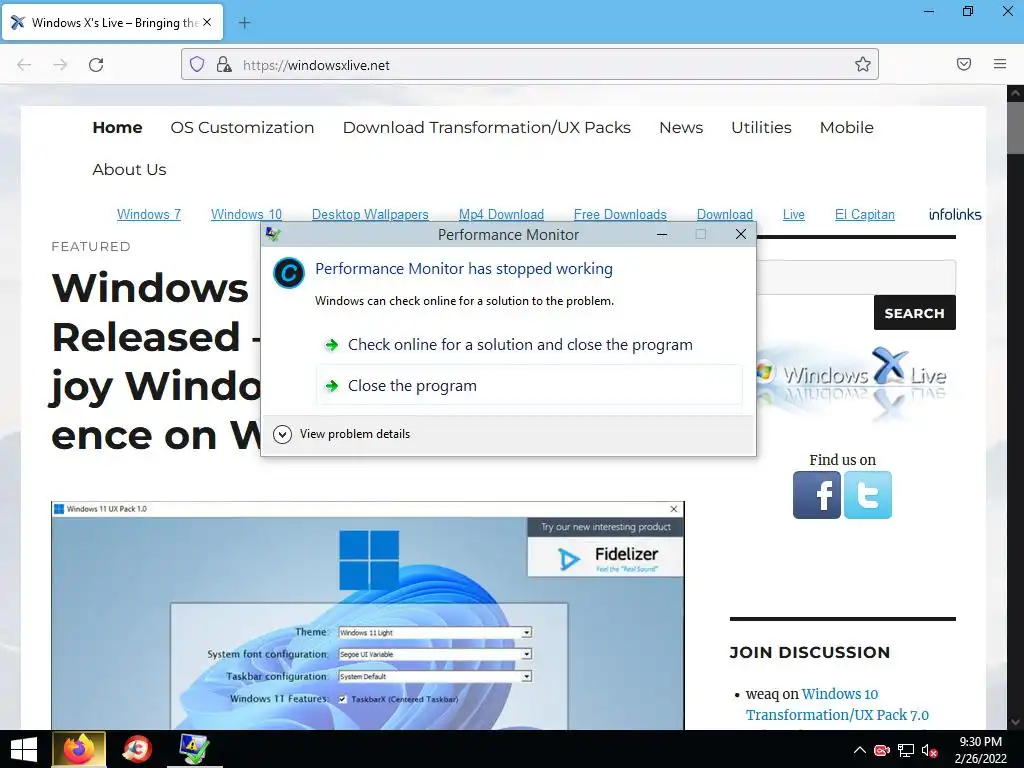Click the address bar URL field
Screen dimensions: 1024x768
click(x=529, y=65)
